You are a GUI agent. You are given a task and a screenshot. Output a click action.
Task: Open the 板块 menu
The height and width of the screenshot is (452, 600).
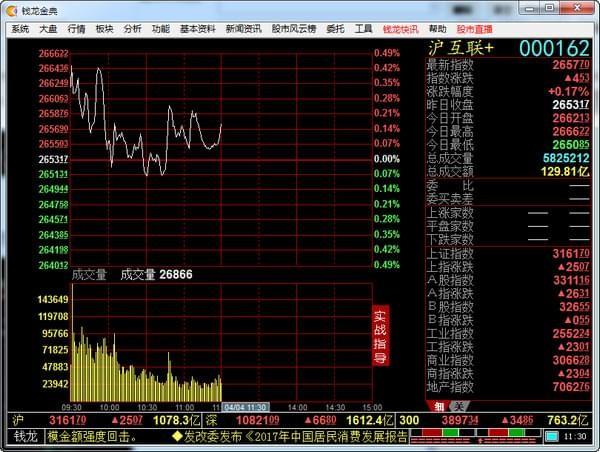104,29
